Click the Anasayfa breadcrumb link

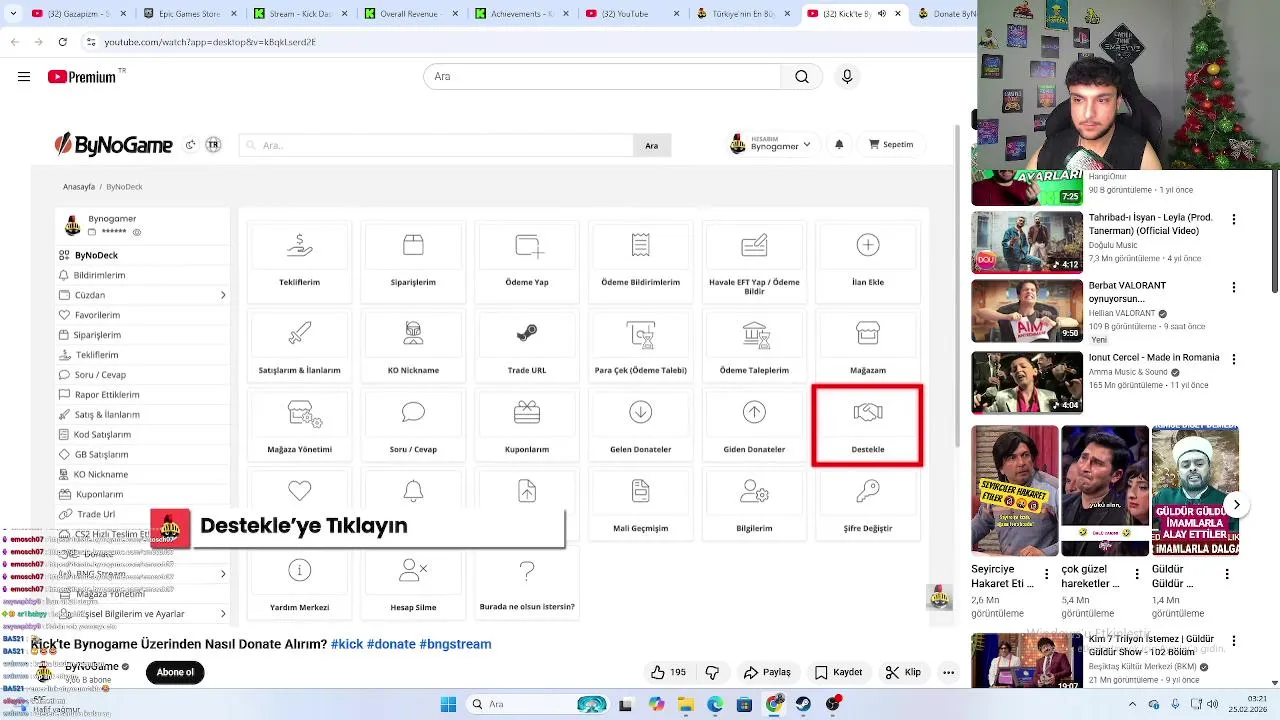click(79, 187)
